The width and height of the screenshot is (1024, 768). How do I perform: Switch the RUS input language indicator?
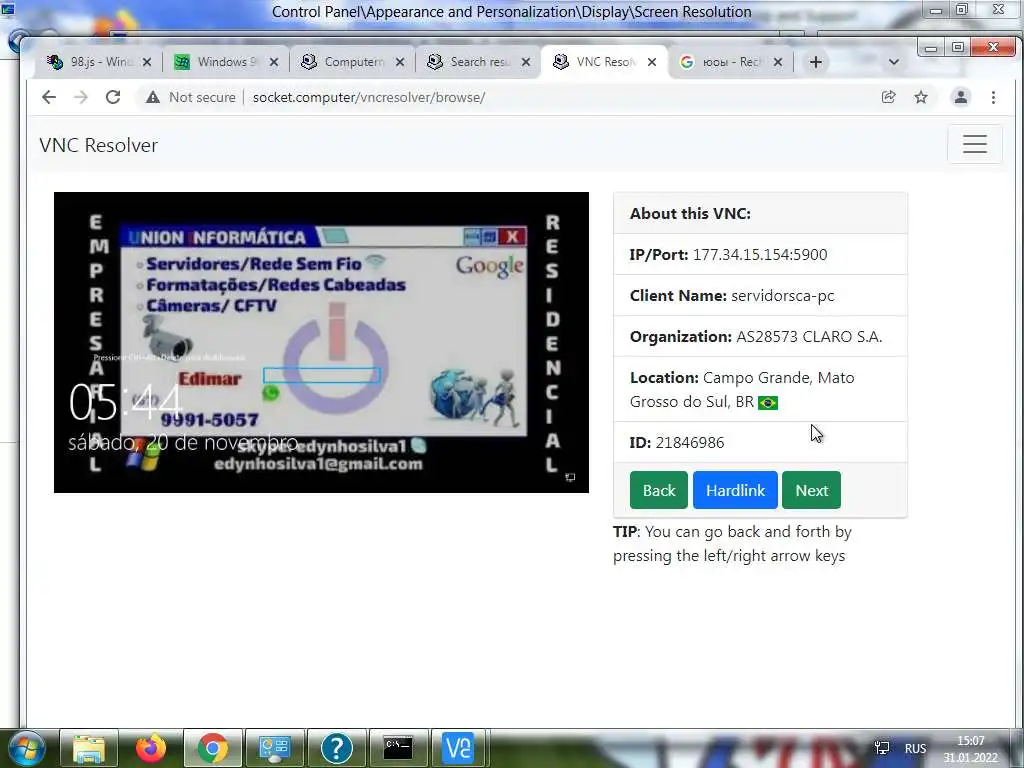916,748
